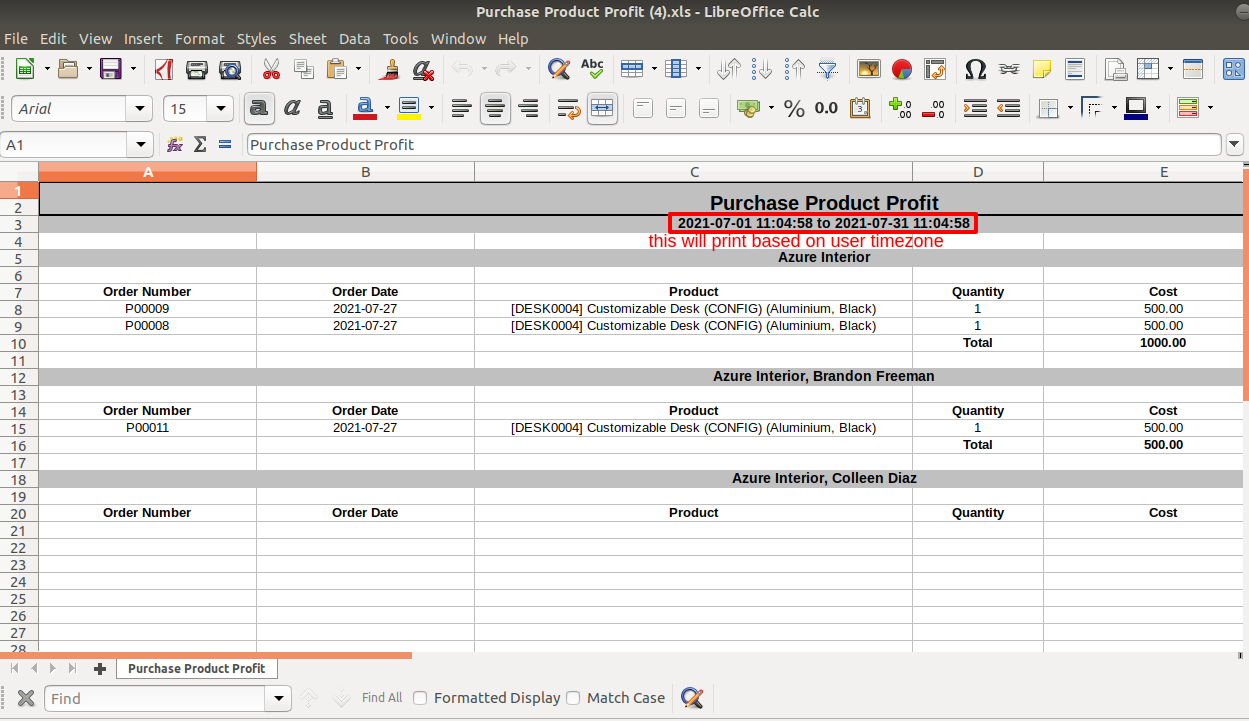Toggle italic formatting
This screenshot has width=1249, height=721.
(x=292, y=108)
